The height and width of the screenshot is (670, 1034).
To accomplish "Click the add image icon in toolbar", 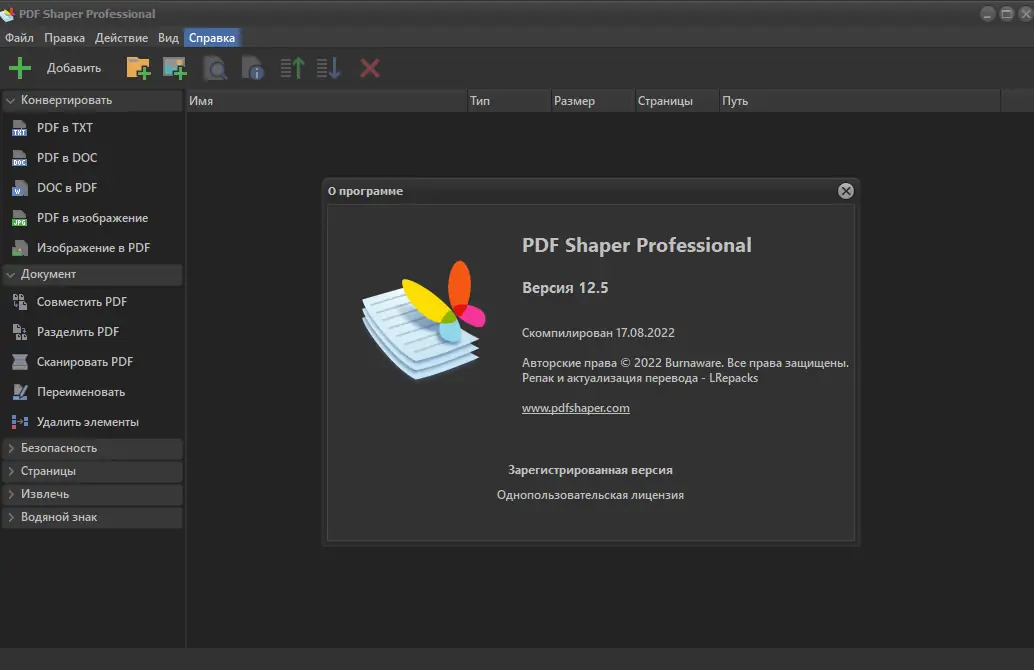I will point(175,68).
